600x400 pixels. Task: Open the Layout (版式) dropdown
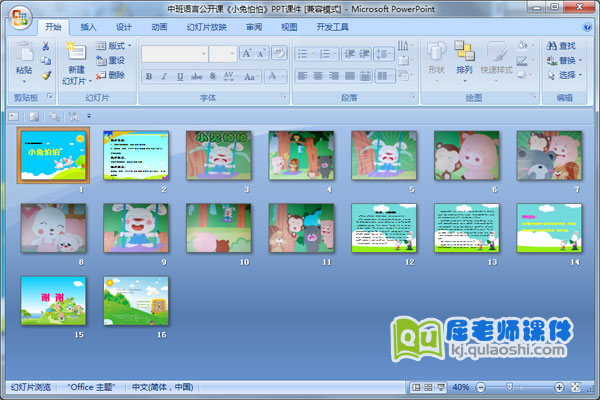click(114, 46)
